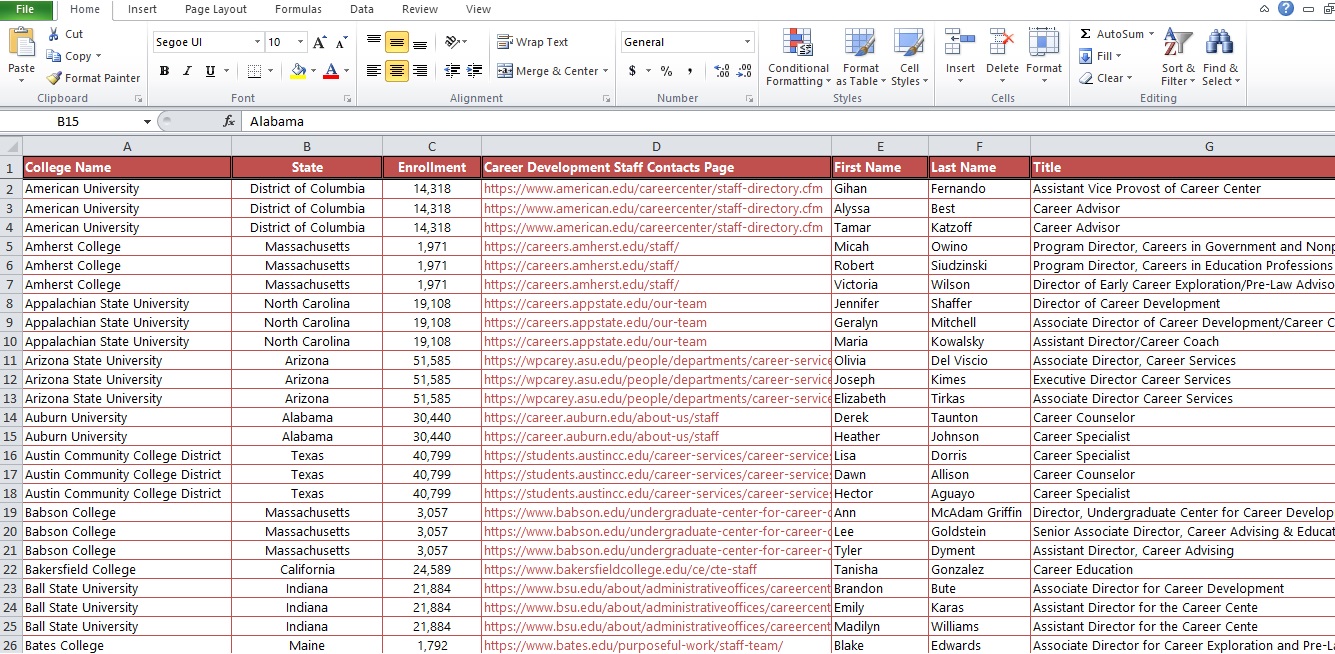Switch to the Page Layout tab
Image resolution: width=1335 pixels, height=654 pixels.
click(x=216, y=9)
